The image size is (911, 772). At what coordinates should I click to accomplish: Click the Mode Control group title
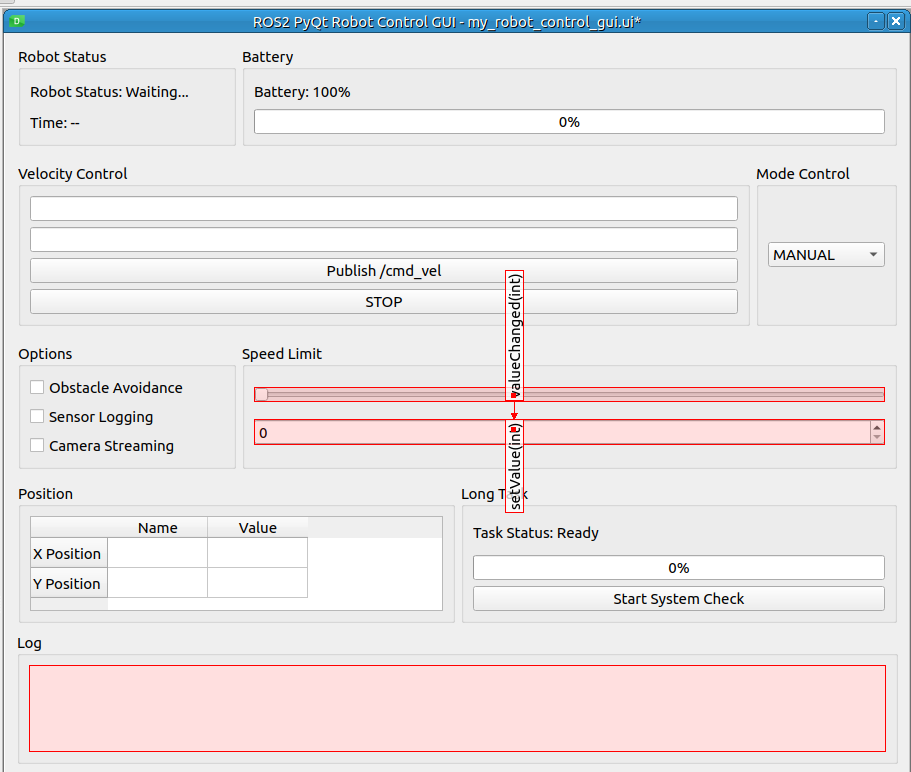802,174
